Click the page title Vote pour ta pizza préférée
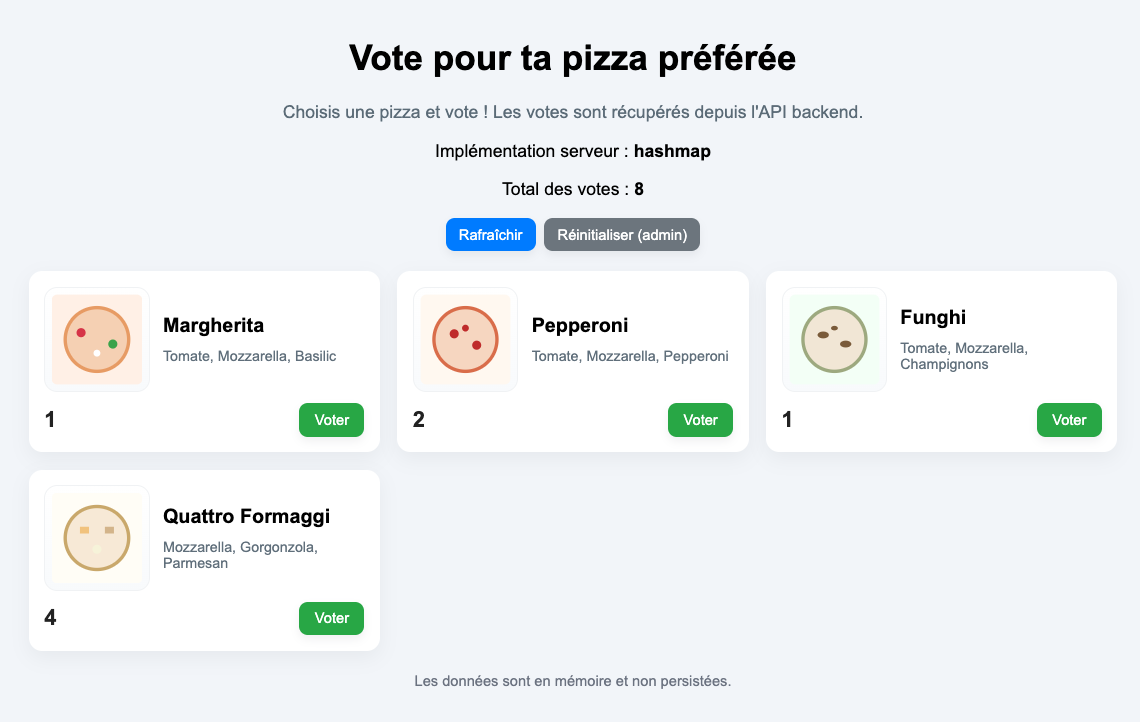The image size is (1140, 722). (571, 58)
